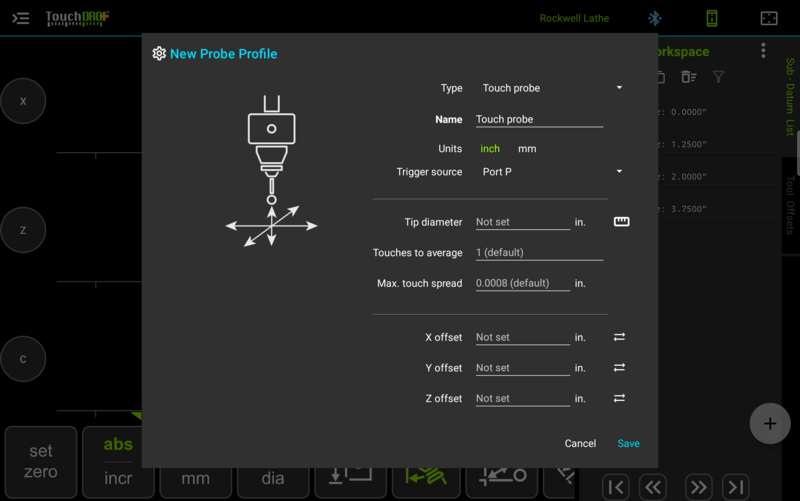Screen dimensions: 800x501
Task: Select mm units in the probe dialog
Action: tap(527, 149)
